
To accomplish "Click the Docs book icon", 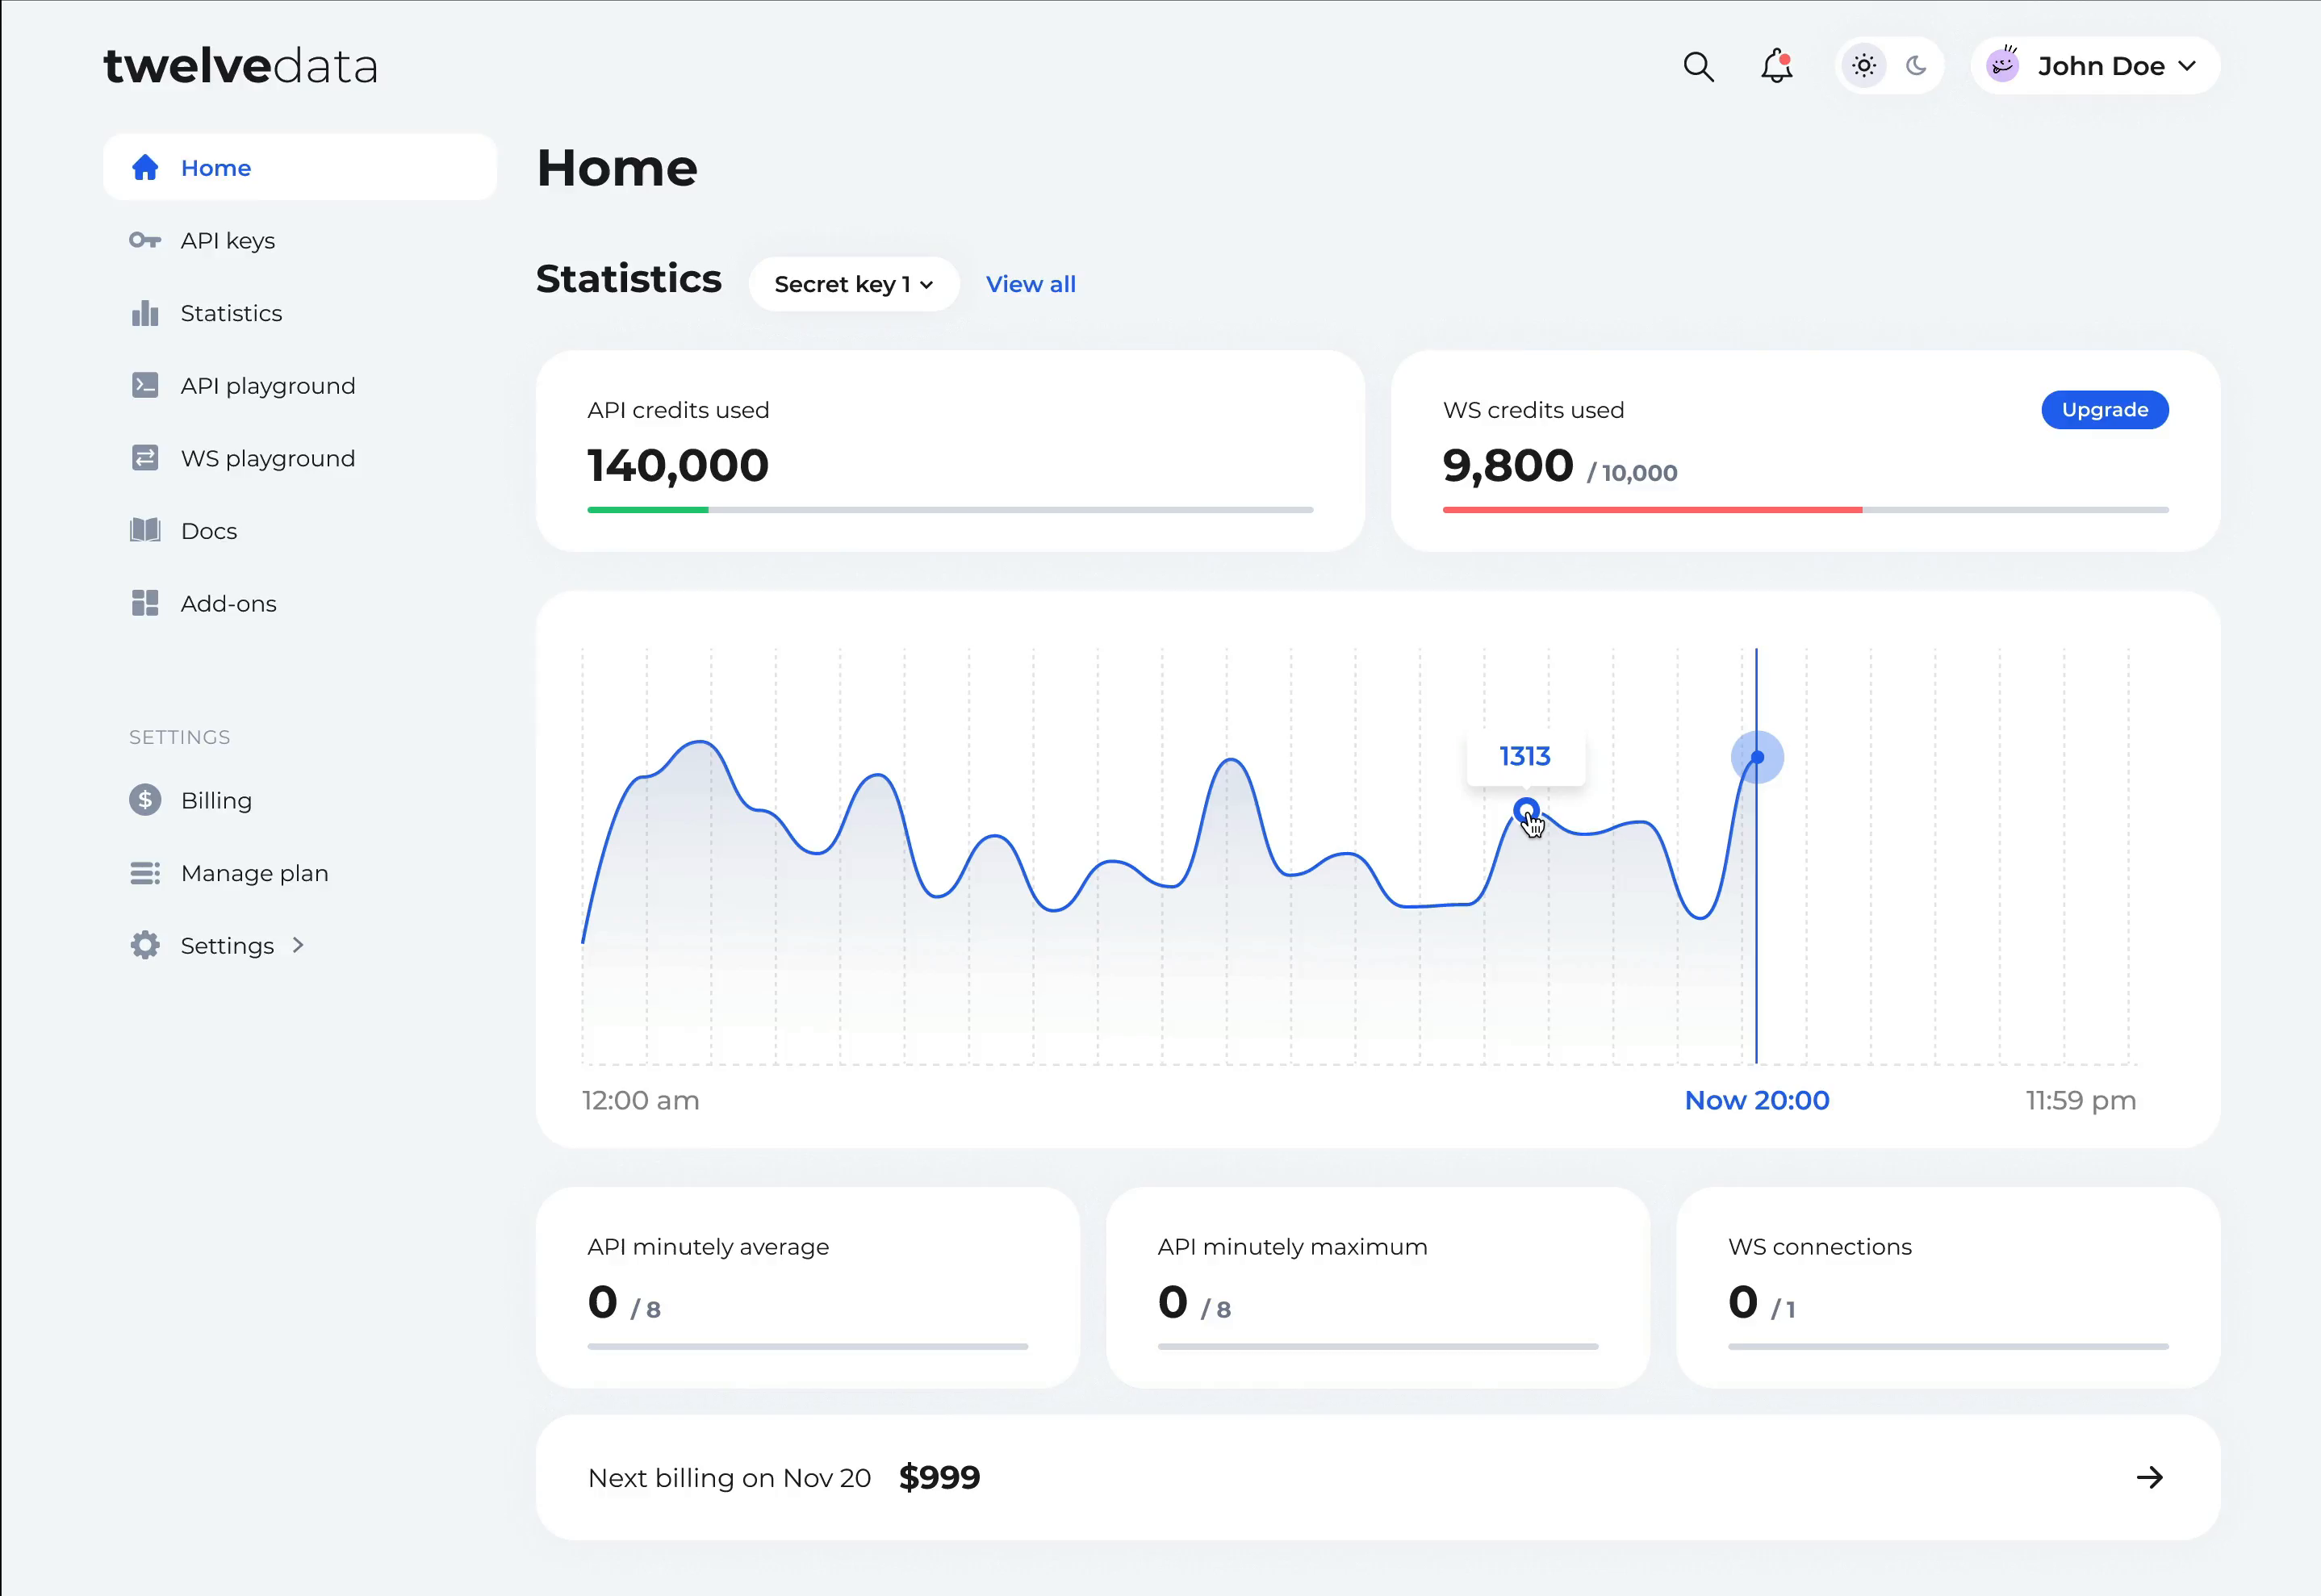I will pos(145,531).
